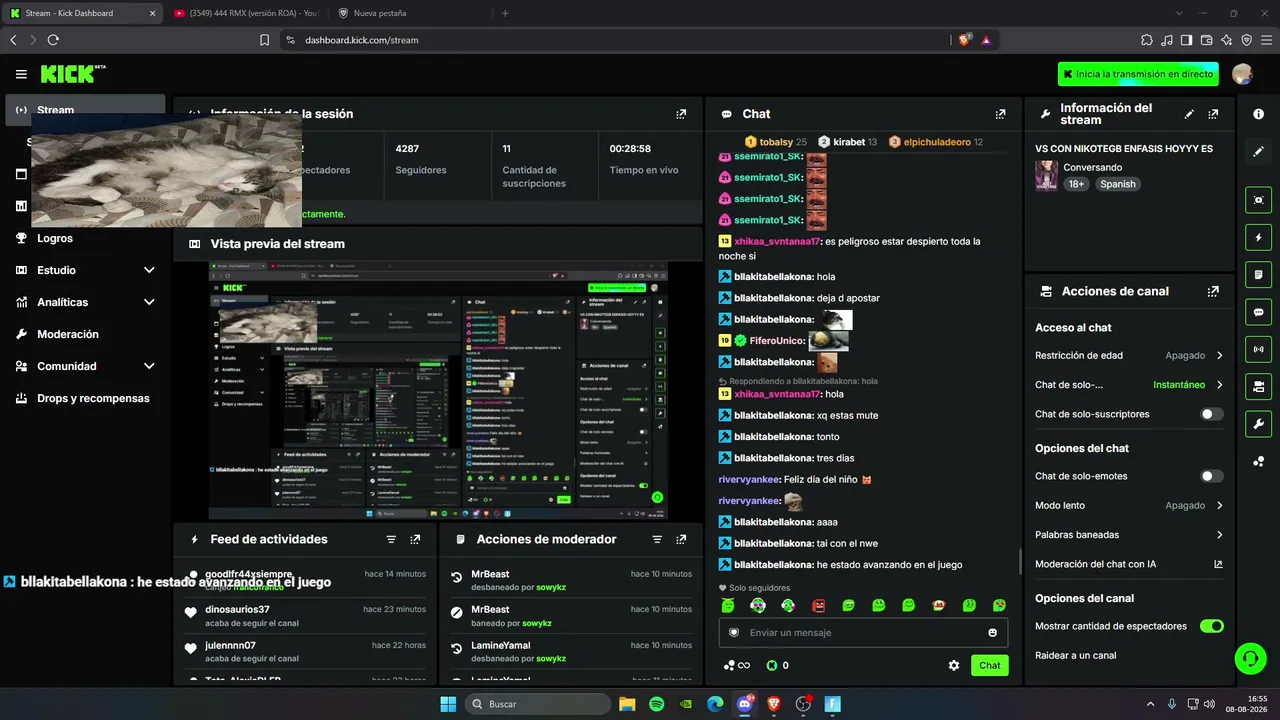The width and height of the screenshot is (1280, 720).
Task: Click the browser address bar URL
Action: 361,40
